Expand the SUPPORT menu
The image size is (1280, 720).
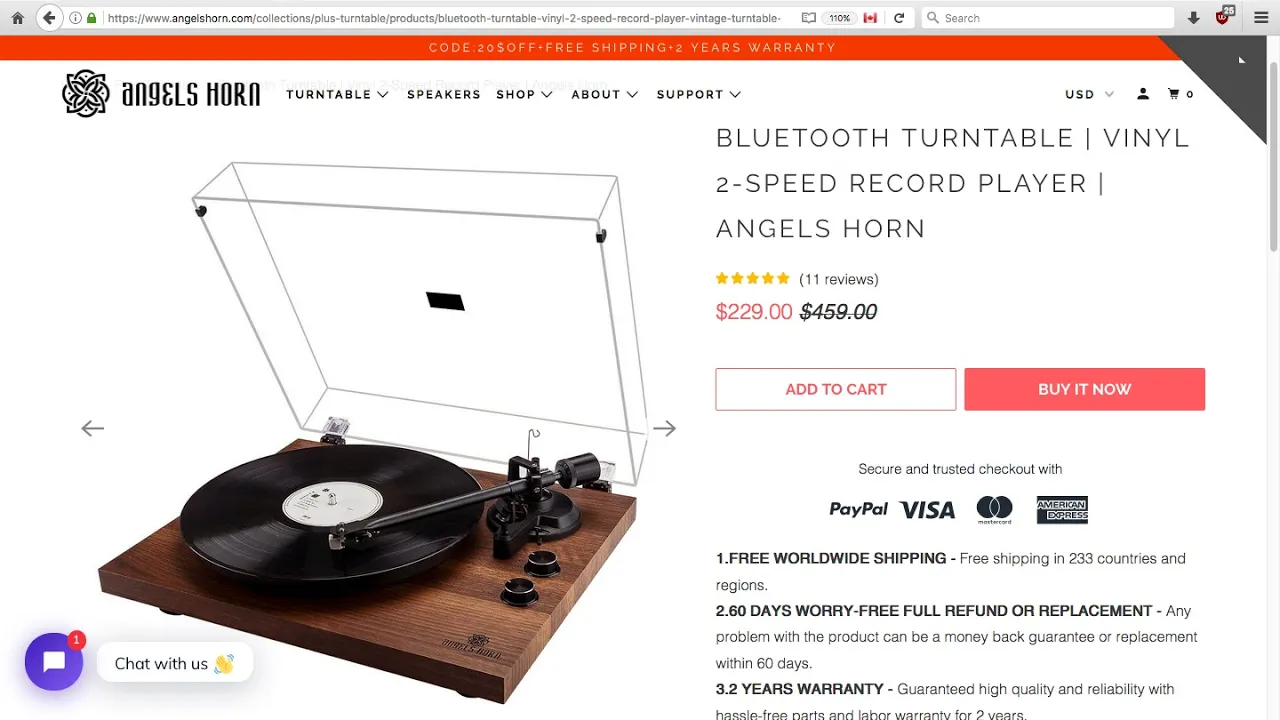click(x=699, y=94)
